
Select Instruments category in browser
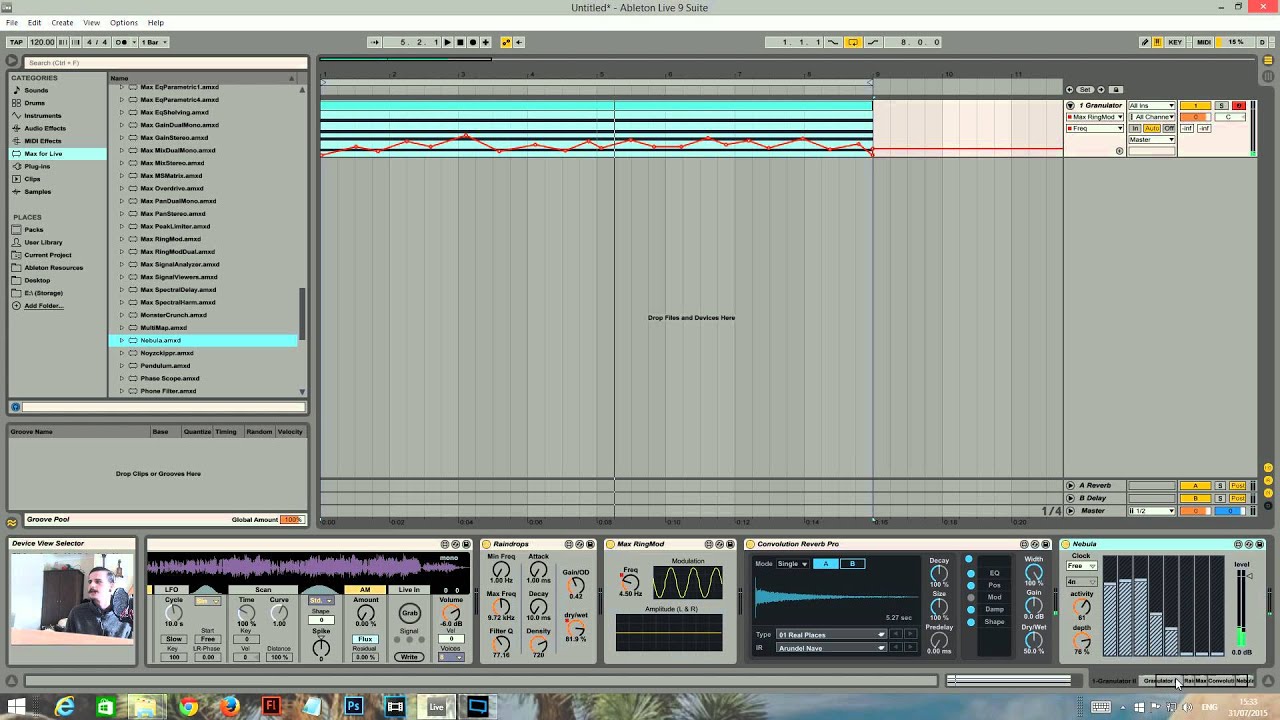pos(43,115)
